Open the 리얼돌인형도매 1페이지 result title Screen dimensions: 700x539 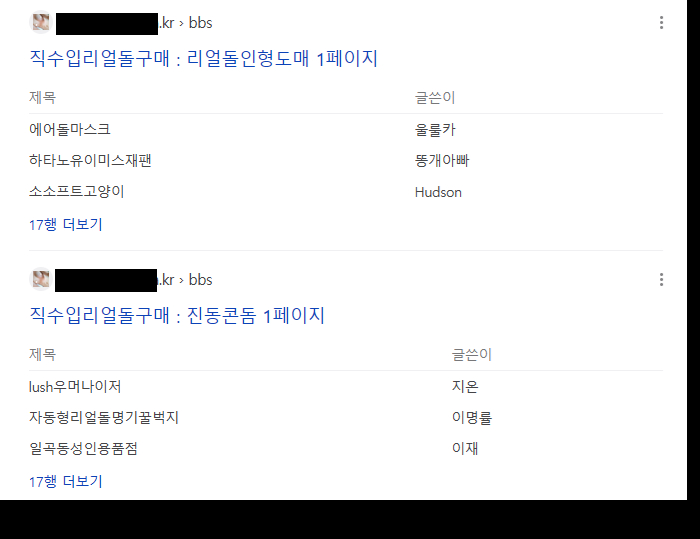pos(204,59)
